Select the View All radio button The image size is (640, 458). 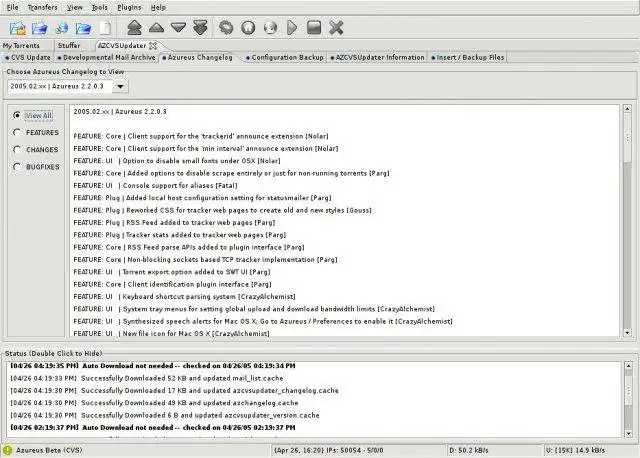tap(17, 116)
